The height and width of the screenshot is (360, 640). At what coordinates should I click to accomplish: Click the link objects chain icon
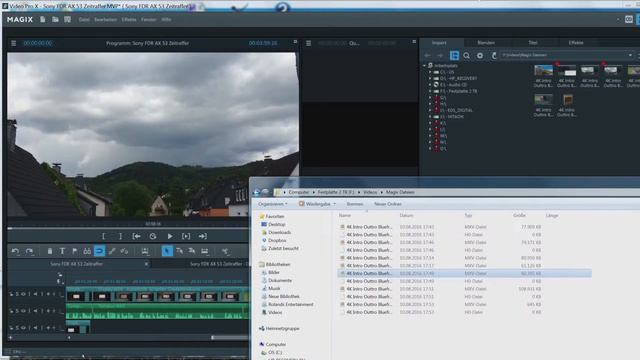point(112,251)
